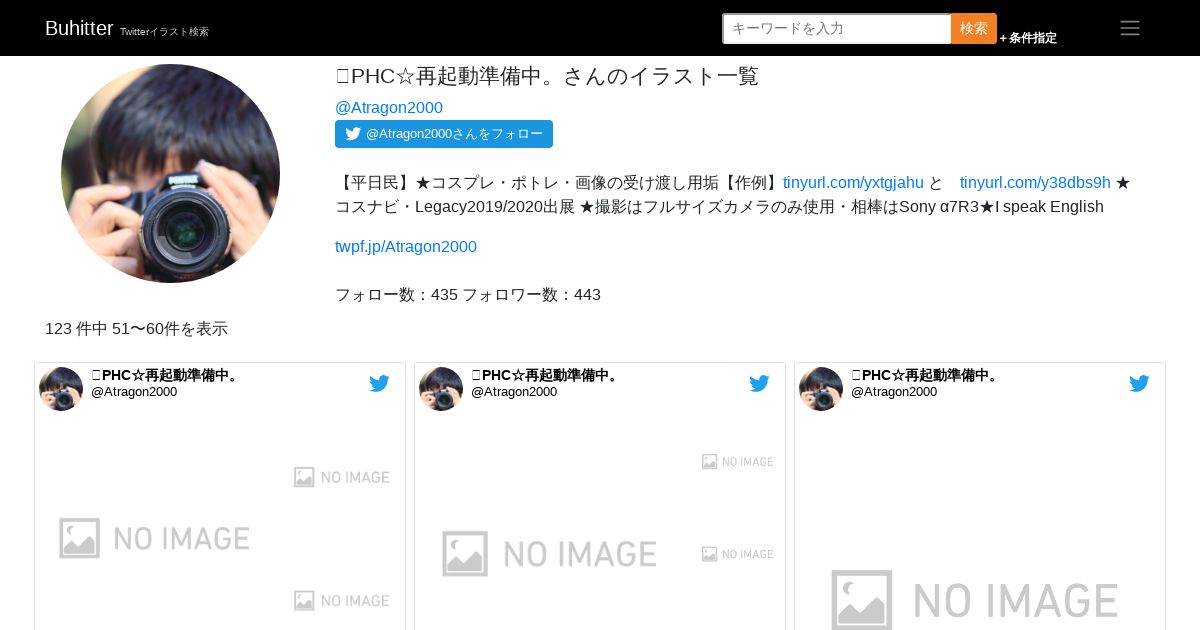The image size is (1200, 630).
Task: Open the hamburger menu icon
Action: (x=1130, y=28)
